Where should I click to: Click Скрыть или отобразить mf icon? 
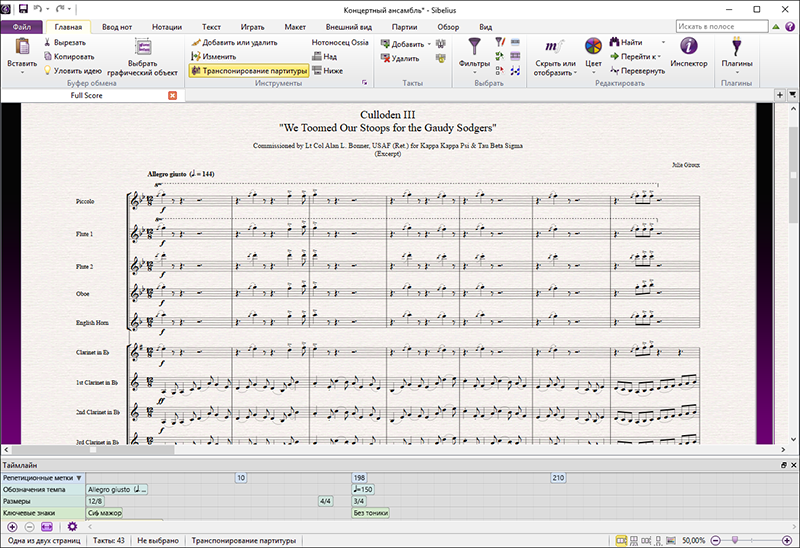[555, 46]
